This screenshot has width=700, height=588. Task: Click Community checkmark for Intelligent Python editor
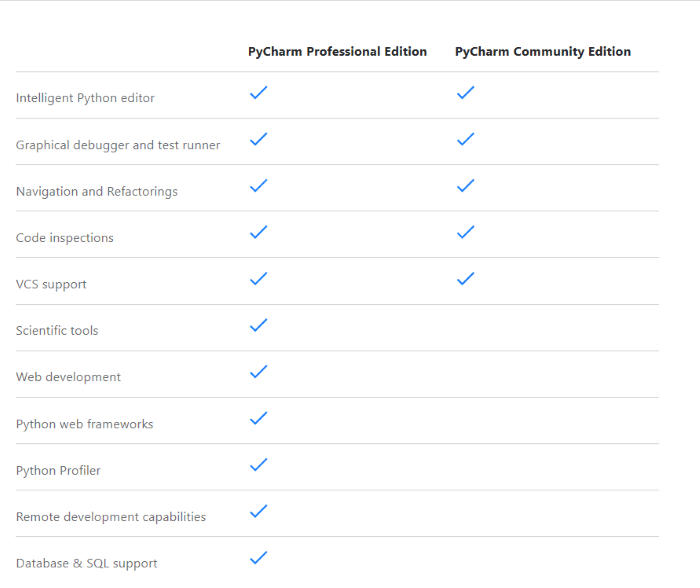(x=465, y=93)
